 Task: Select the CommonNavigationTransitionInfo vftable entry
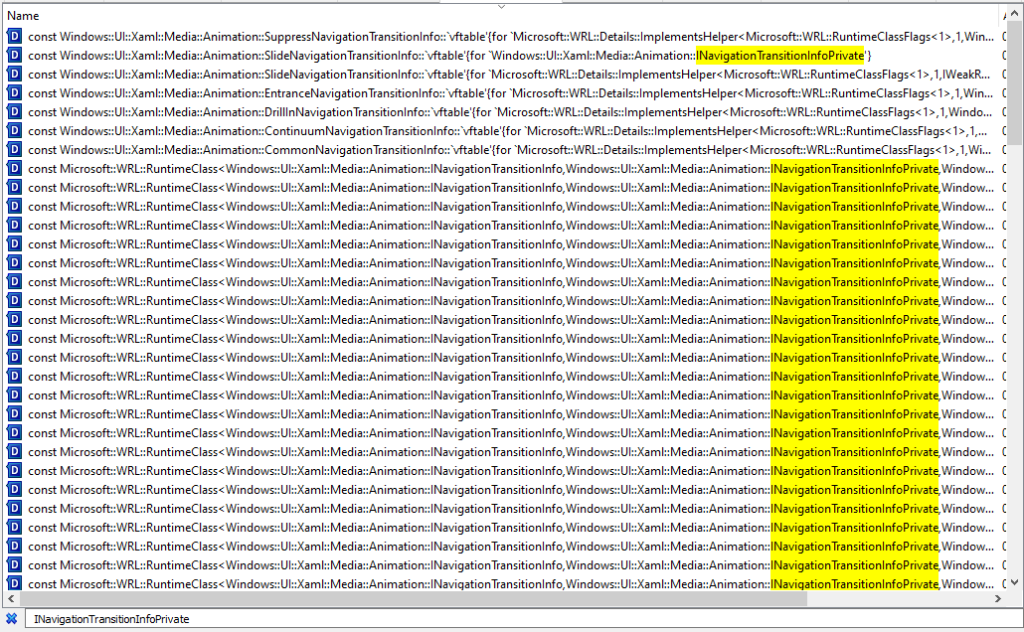(400, 150)
